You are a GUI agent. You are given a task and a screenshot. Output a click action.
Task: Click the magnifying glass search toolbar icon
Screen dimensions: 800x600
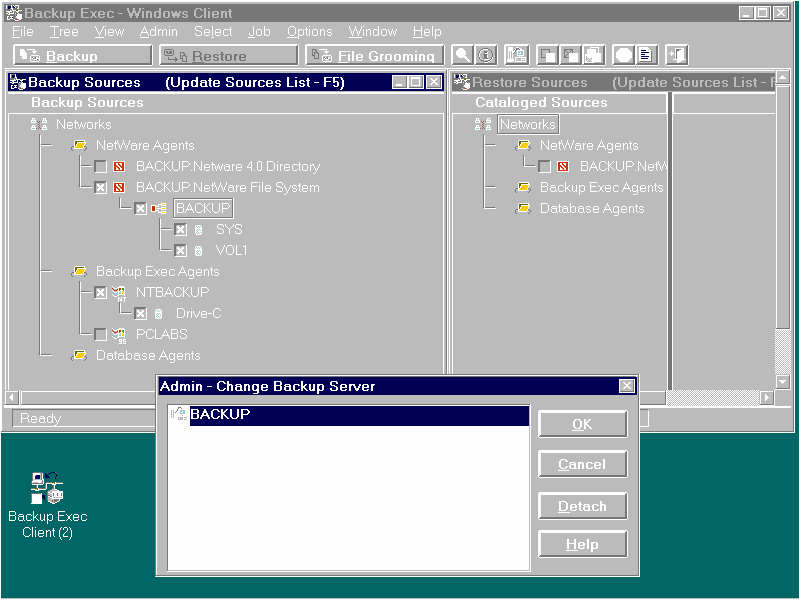(462, 55)
